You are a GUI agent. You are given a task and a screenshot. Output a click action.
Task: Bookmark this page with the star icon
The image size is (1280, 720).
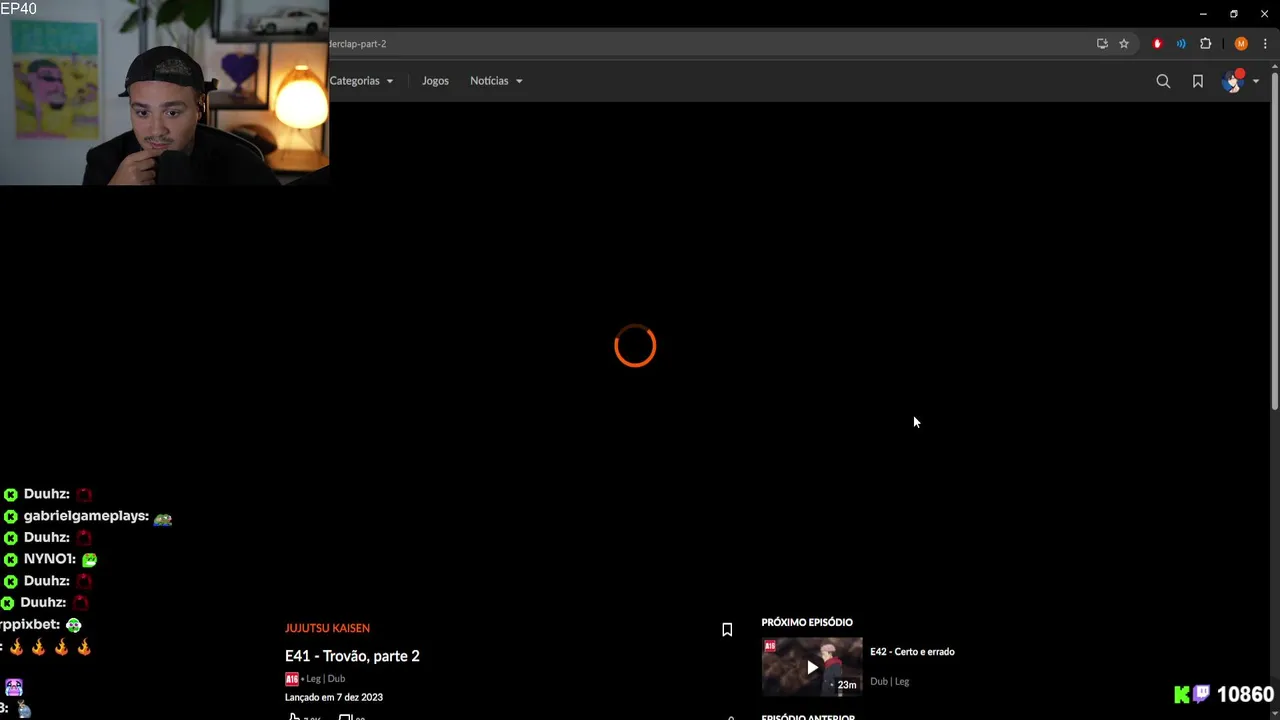click(x=1124, y=44)
